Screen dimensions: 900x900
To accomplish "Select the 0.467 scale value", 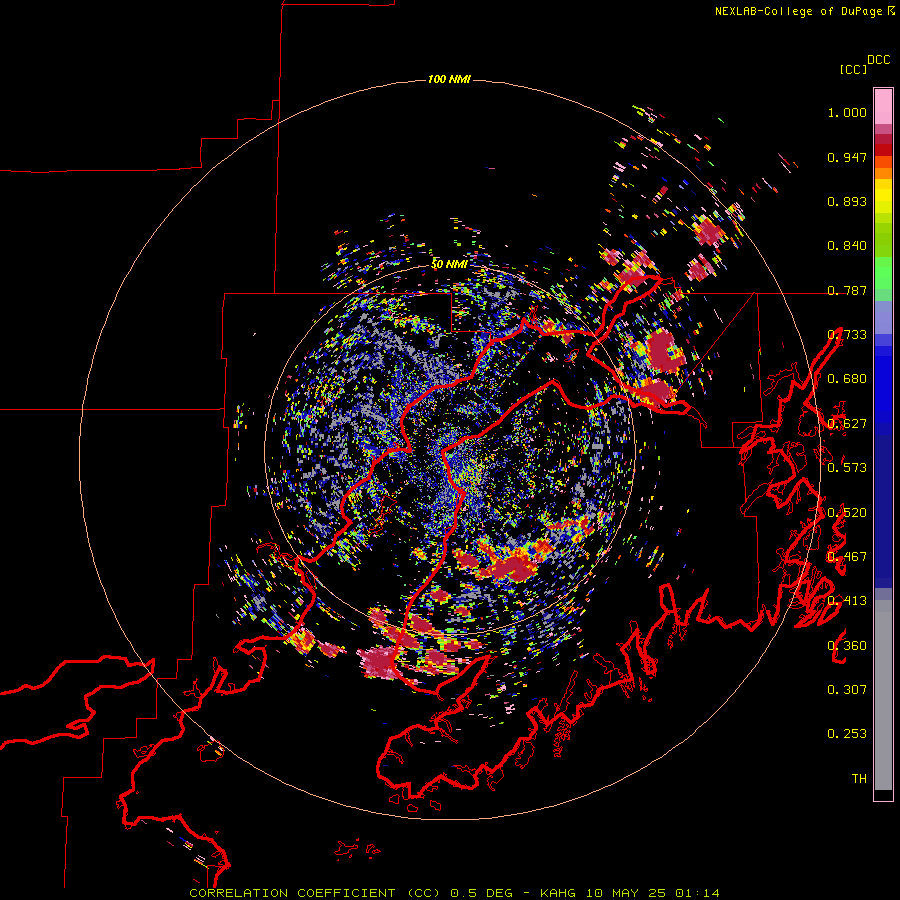I will tap(847, 557).
